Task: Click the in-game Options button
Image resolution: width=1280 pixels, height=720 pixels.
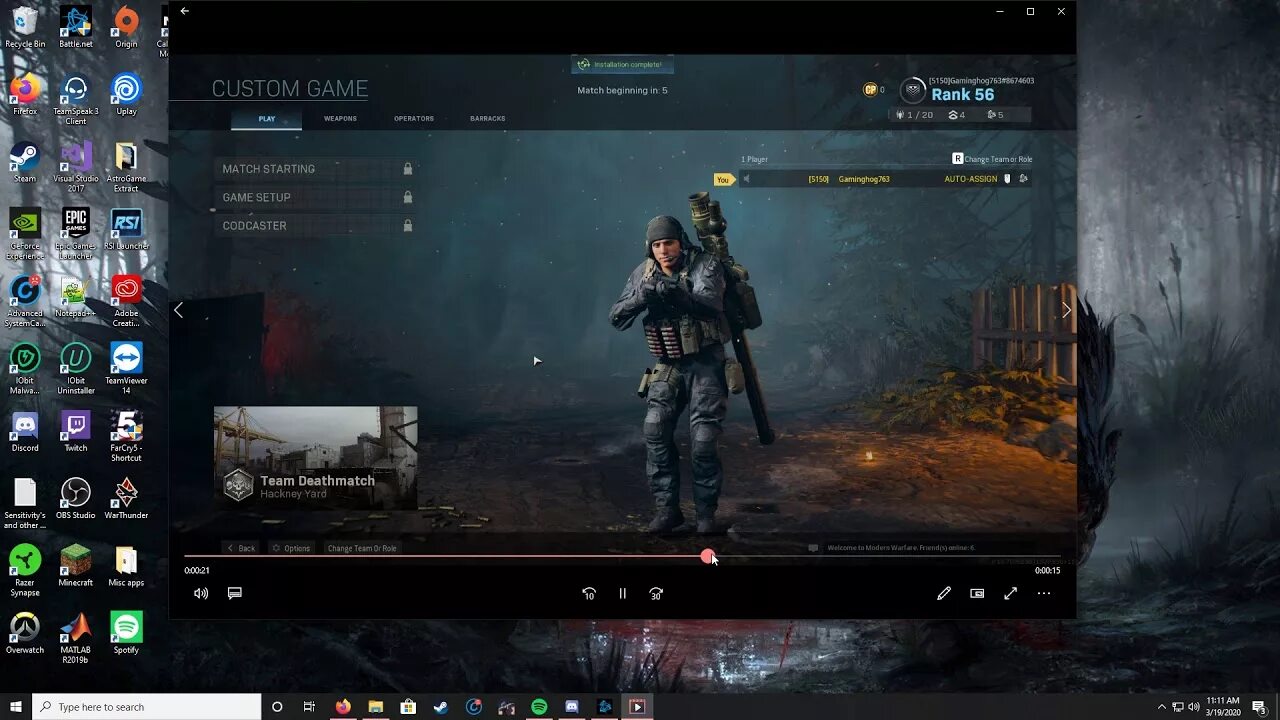Action: pos(292,548)
